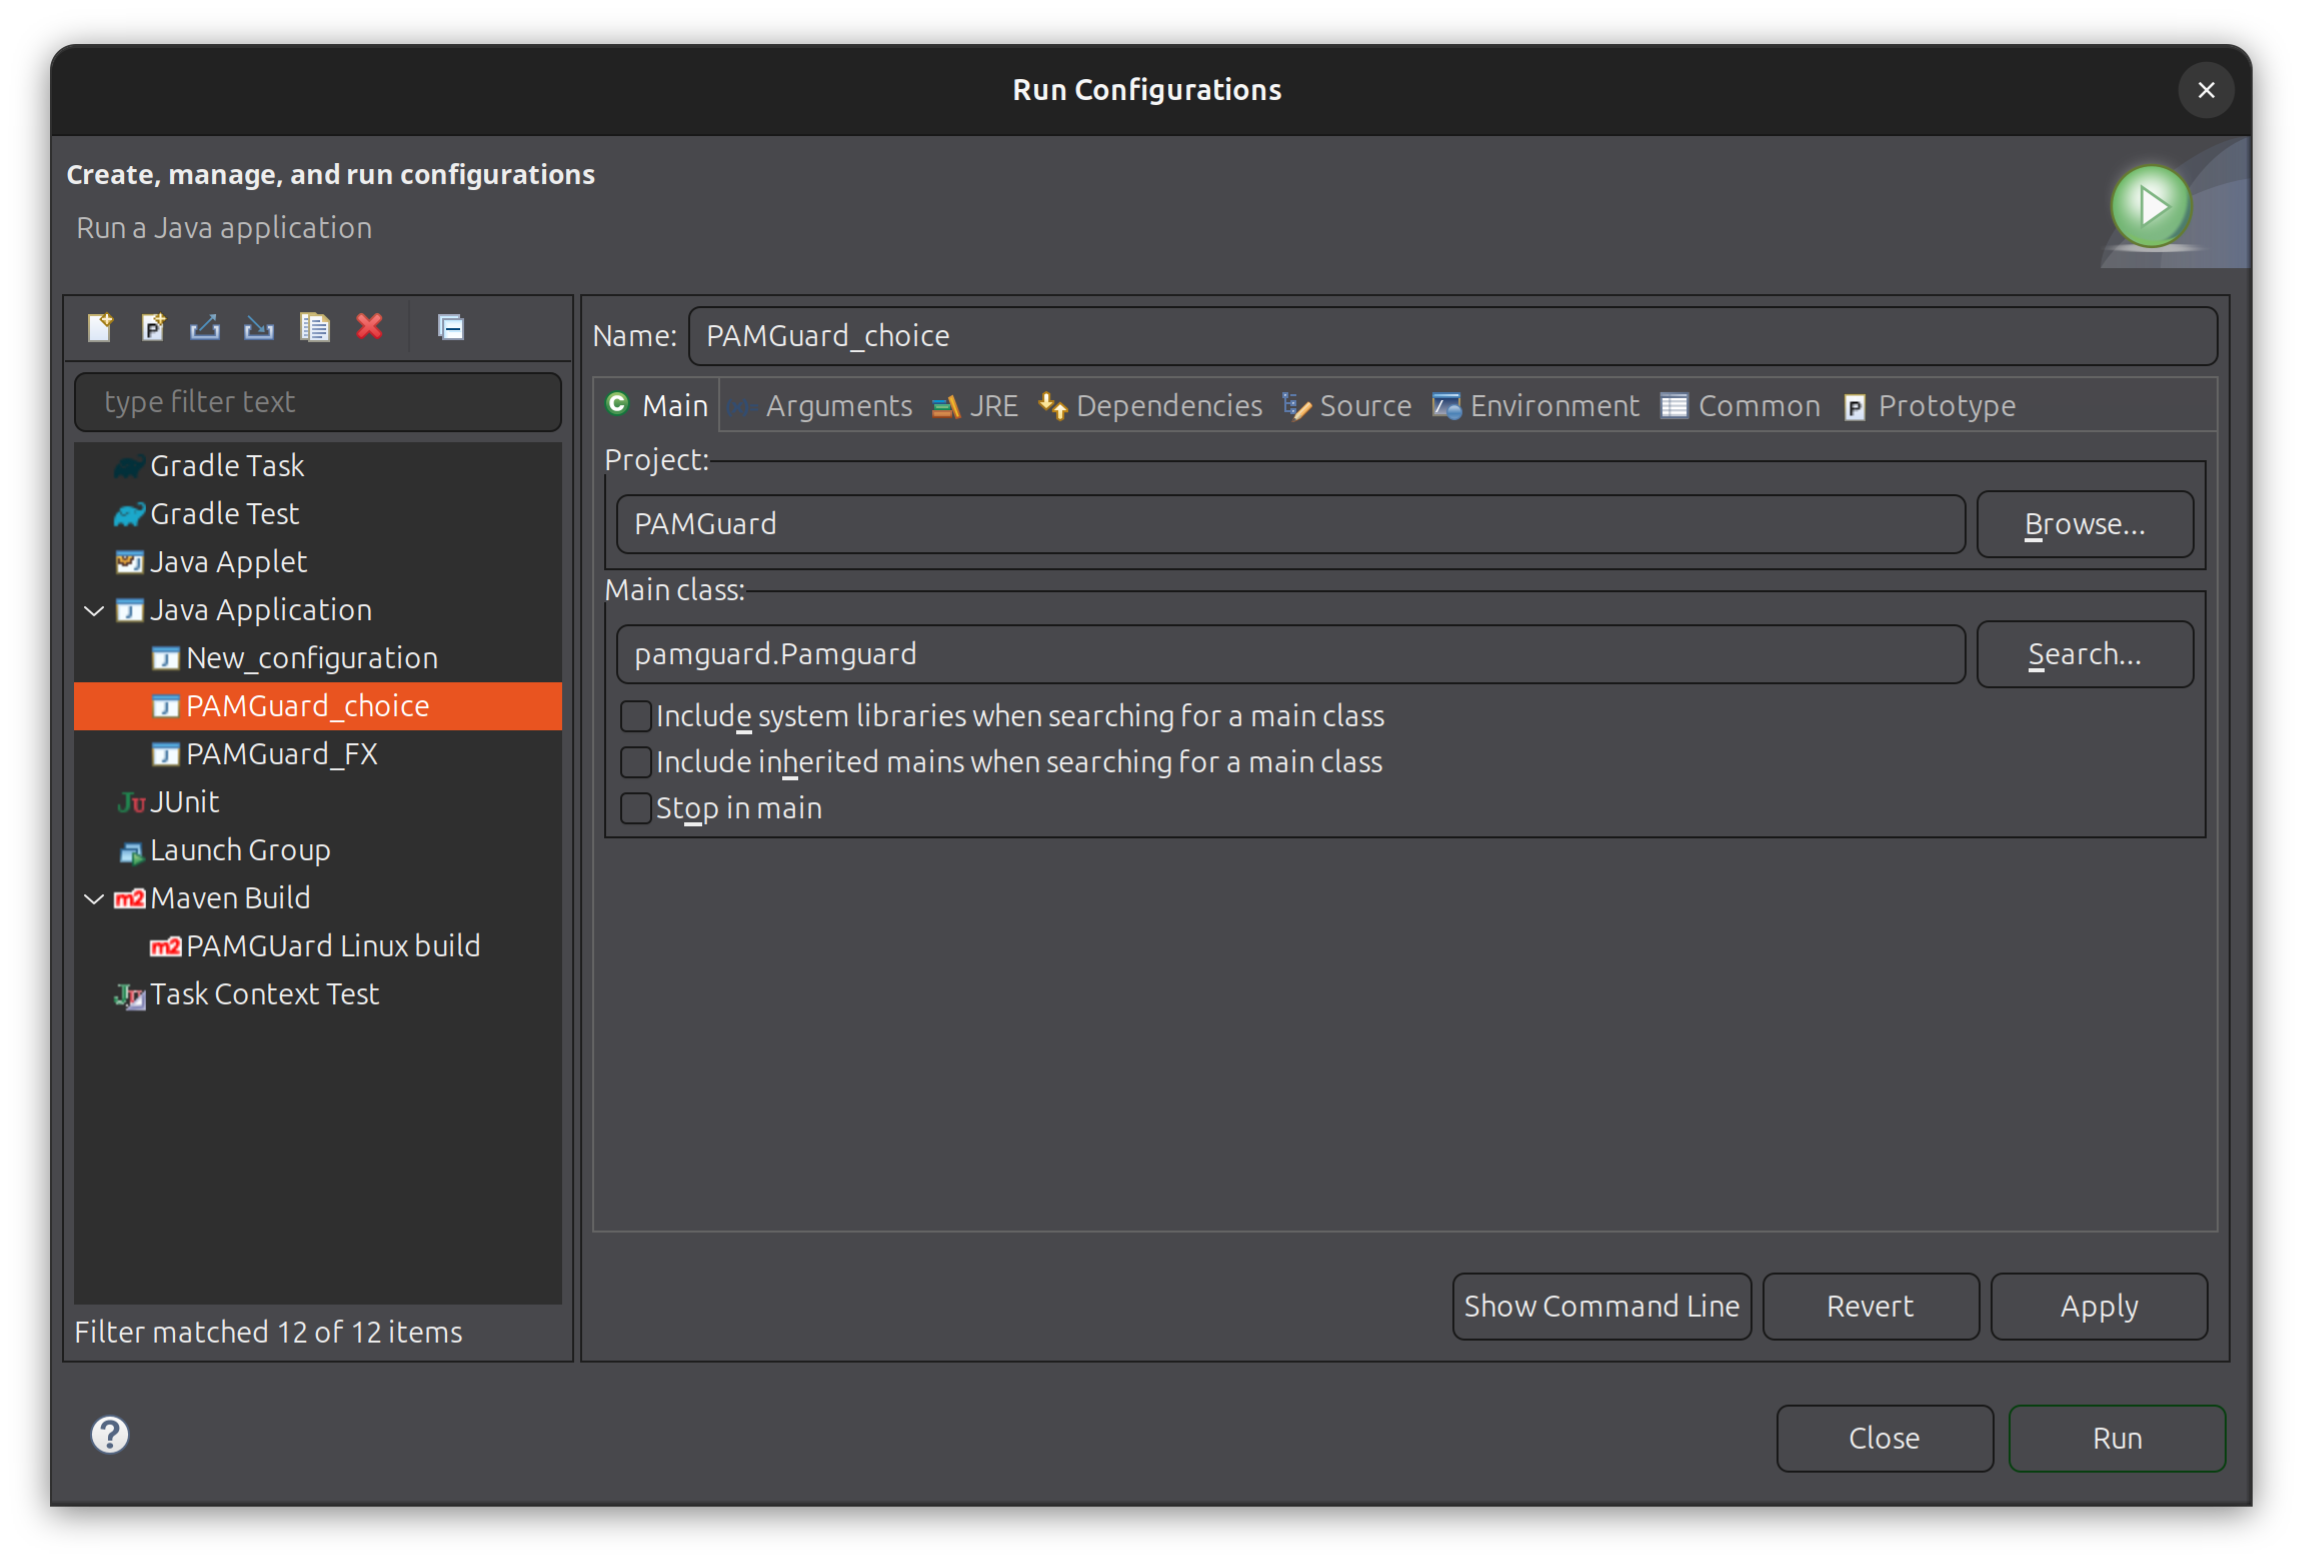This screenshot has width=2302, height=1562.
Task: Duplicate the selected launch configuration
Action: 314,327
